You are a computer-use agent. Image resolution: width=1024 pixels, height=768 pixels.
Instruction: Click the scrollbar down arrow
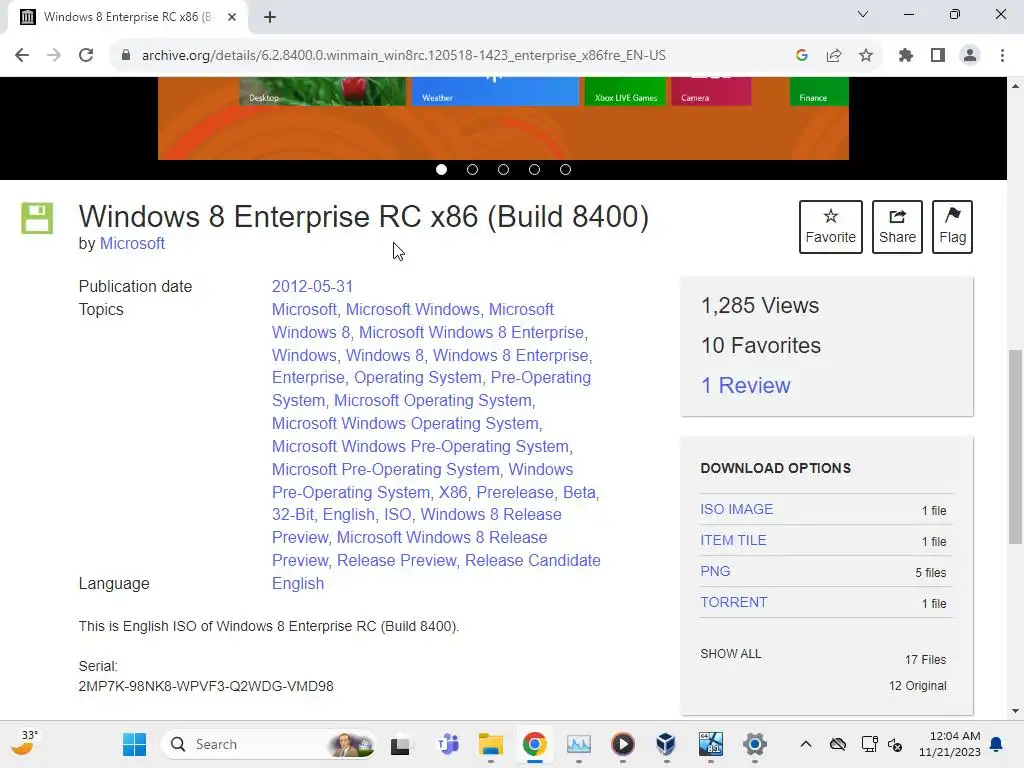click(1015, 711)
